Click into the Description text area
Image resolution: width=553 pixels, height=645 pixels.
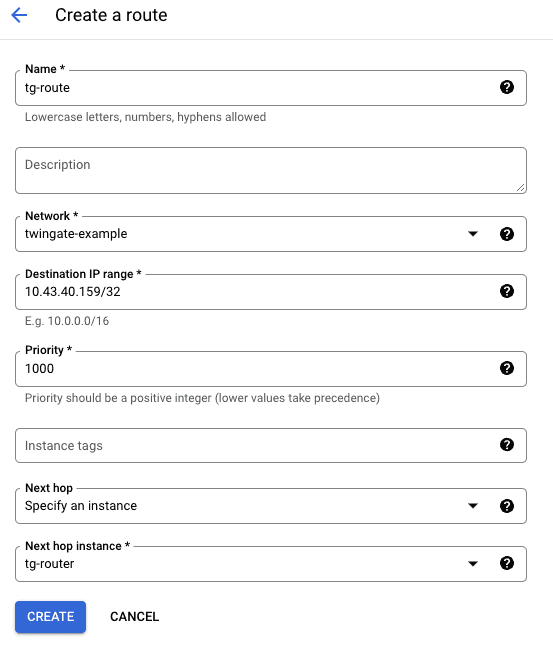pyautogui.click(x=271, y=170)
